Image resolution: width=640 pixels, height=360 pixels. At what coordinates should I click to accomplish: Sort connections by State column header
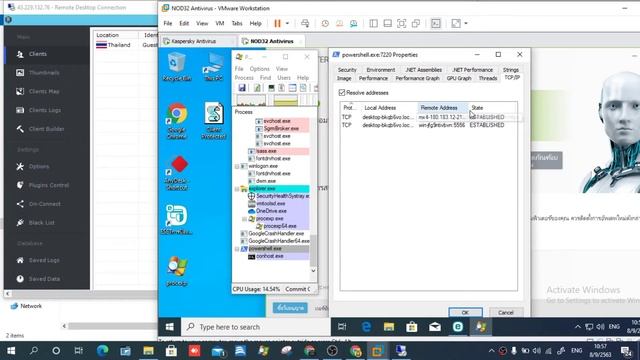(493, 108)
